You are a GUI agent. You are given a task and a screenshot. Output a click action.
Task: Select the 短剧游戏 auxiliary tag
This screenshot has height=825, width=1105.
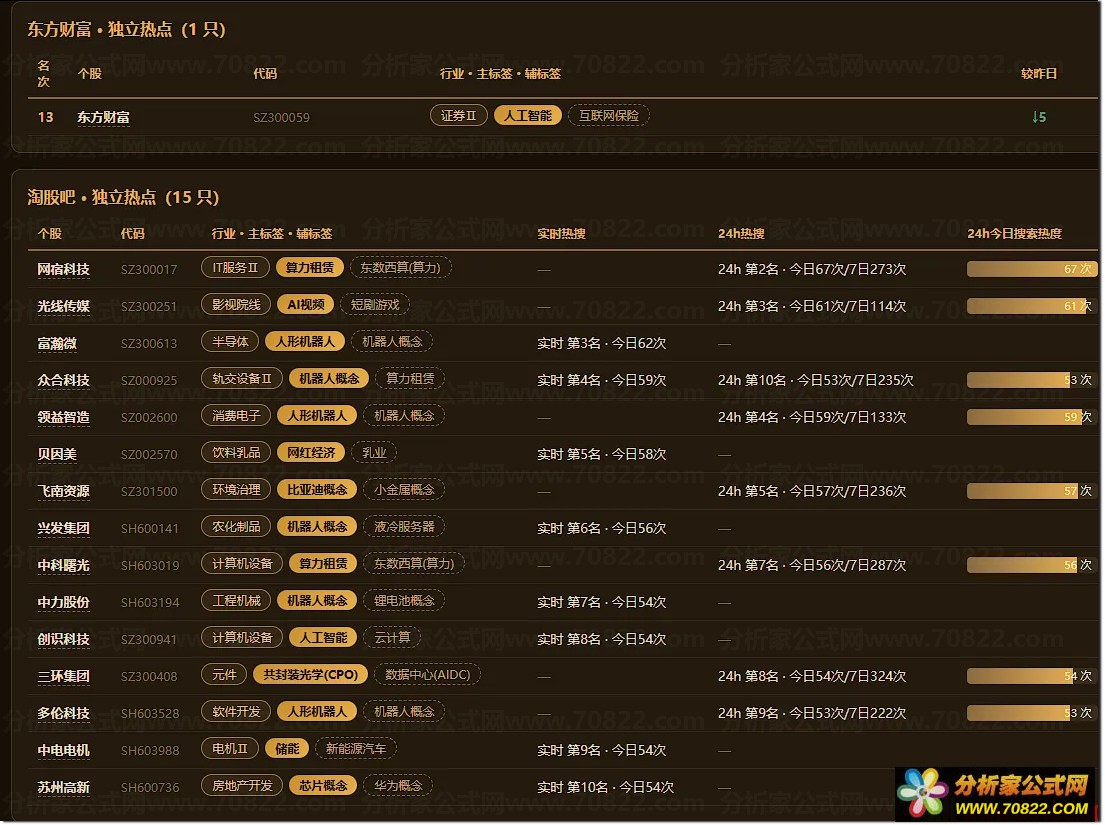pos(375,304)
